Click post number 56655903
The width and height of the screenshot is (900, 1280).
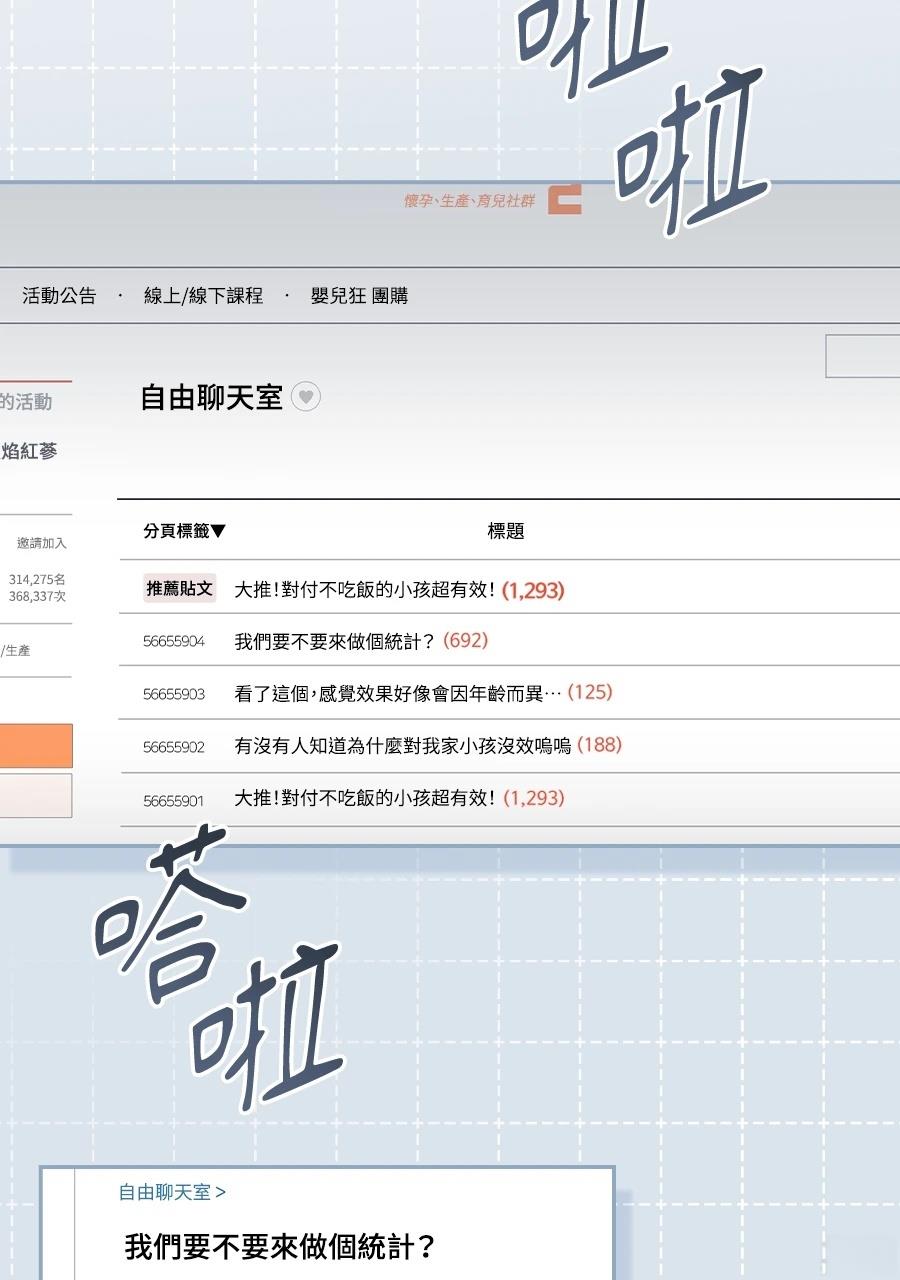point(174,694)
